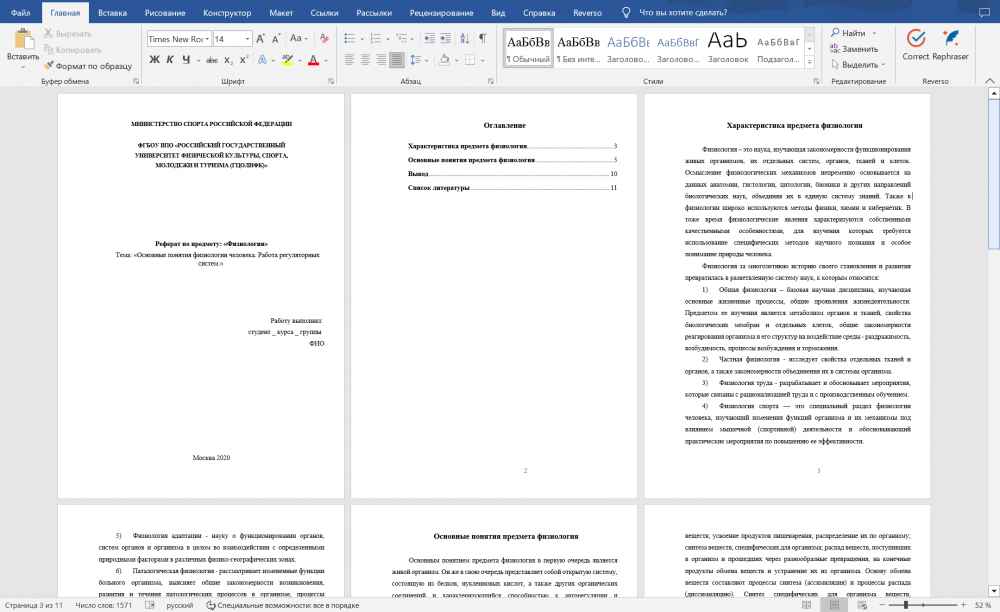Expand the Styles gallery more arrow
This screenshot has width=1000, height=612.
tap(809, 62)
